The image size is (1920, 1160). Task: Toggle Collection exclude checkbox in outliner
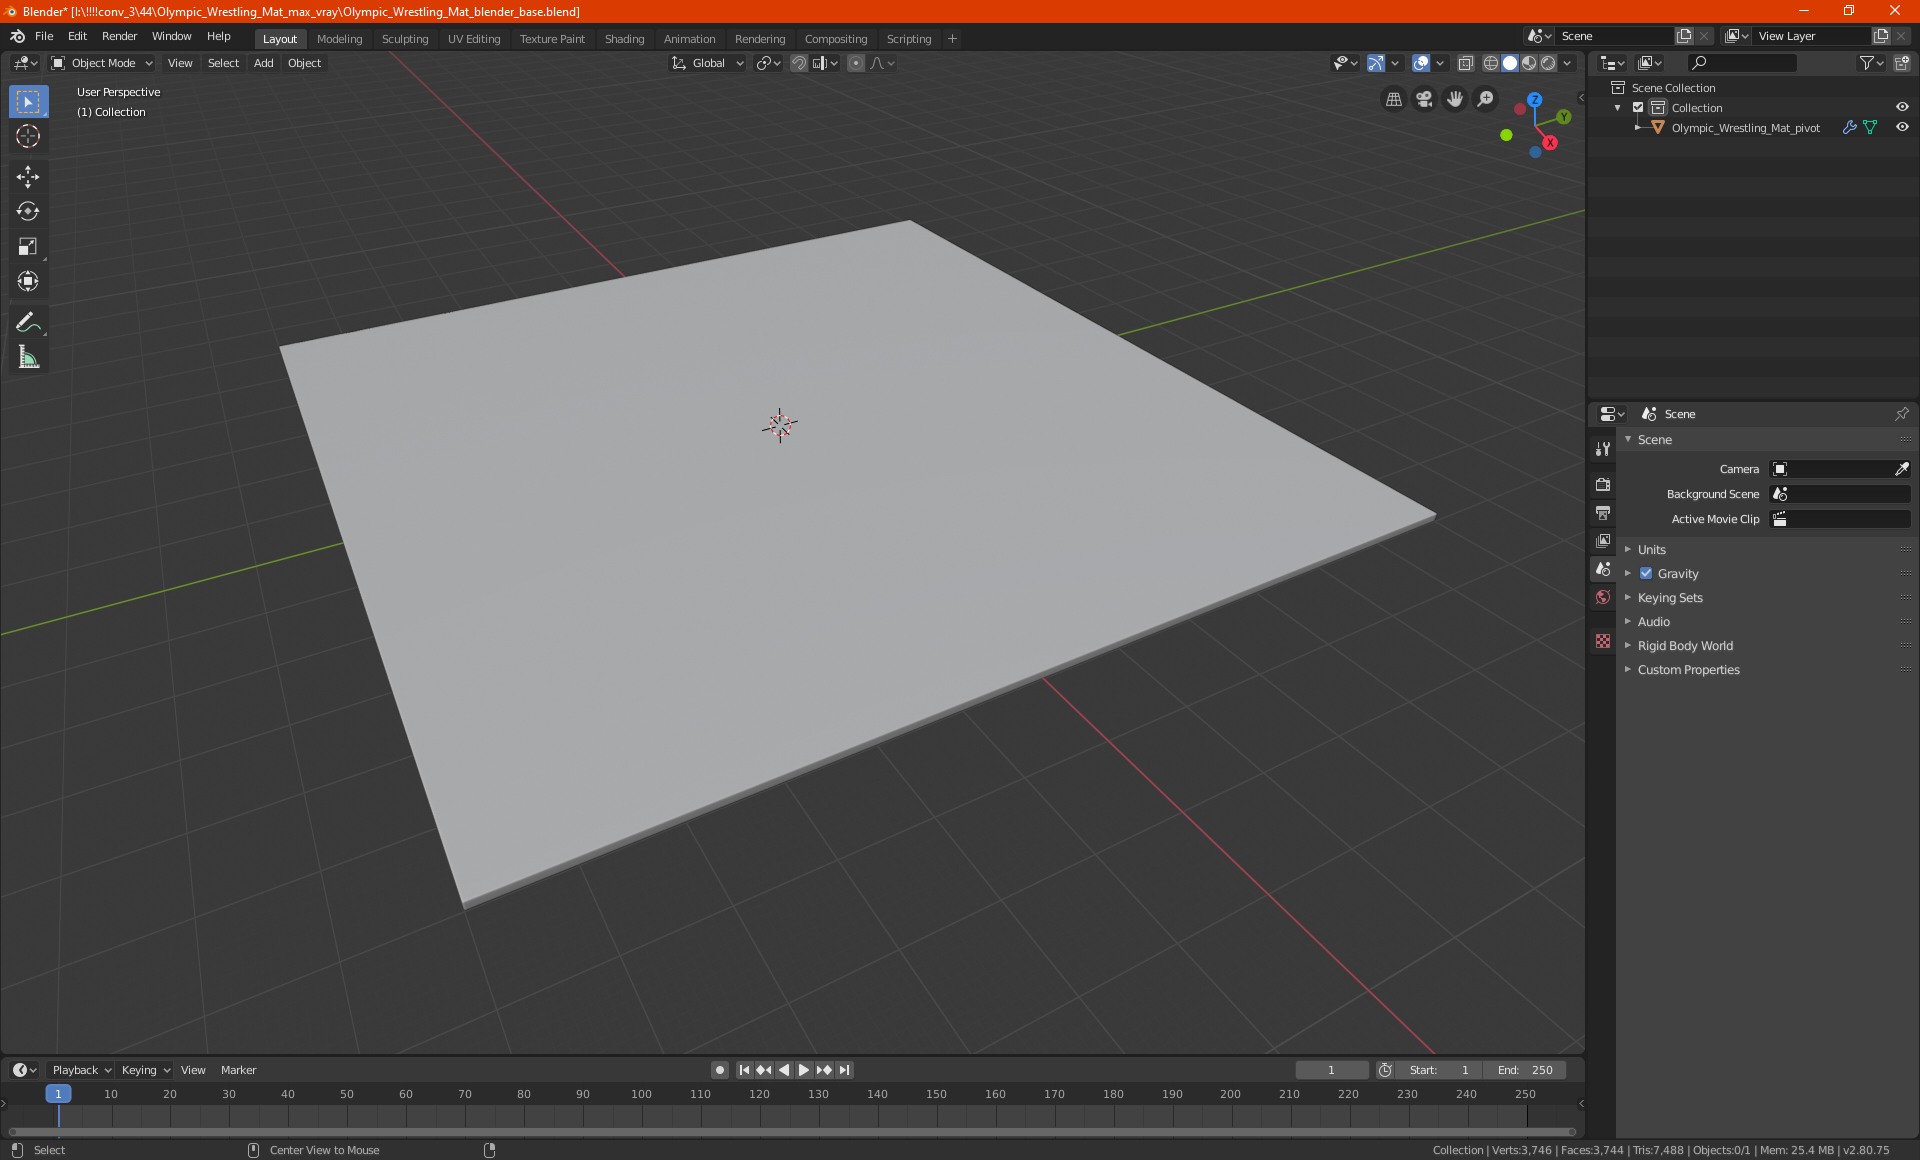1638,108
